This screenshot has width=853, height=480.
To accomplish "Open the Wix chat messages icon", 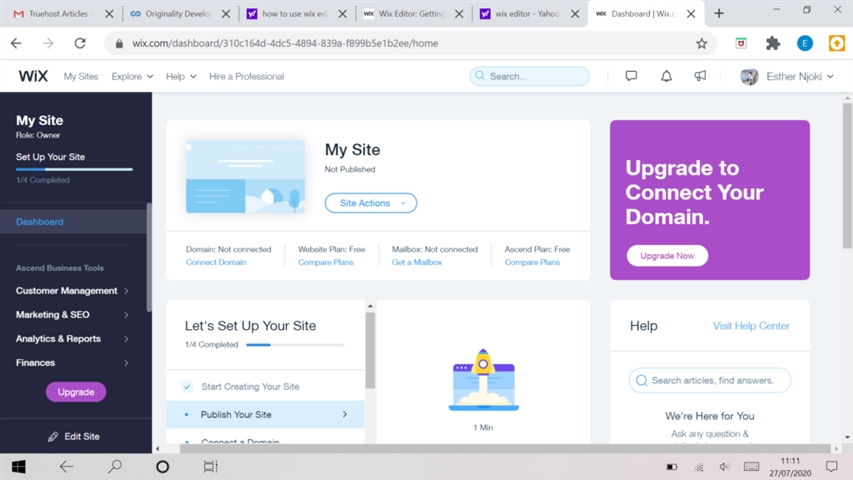I will 631,76.
